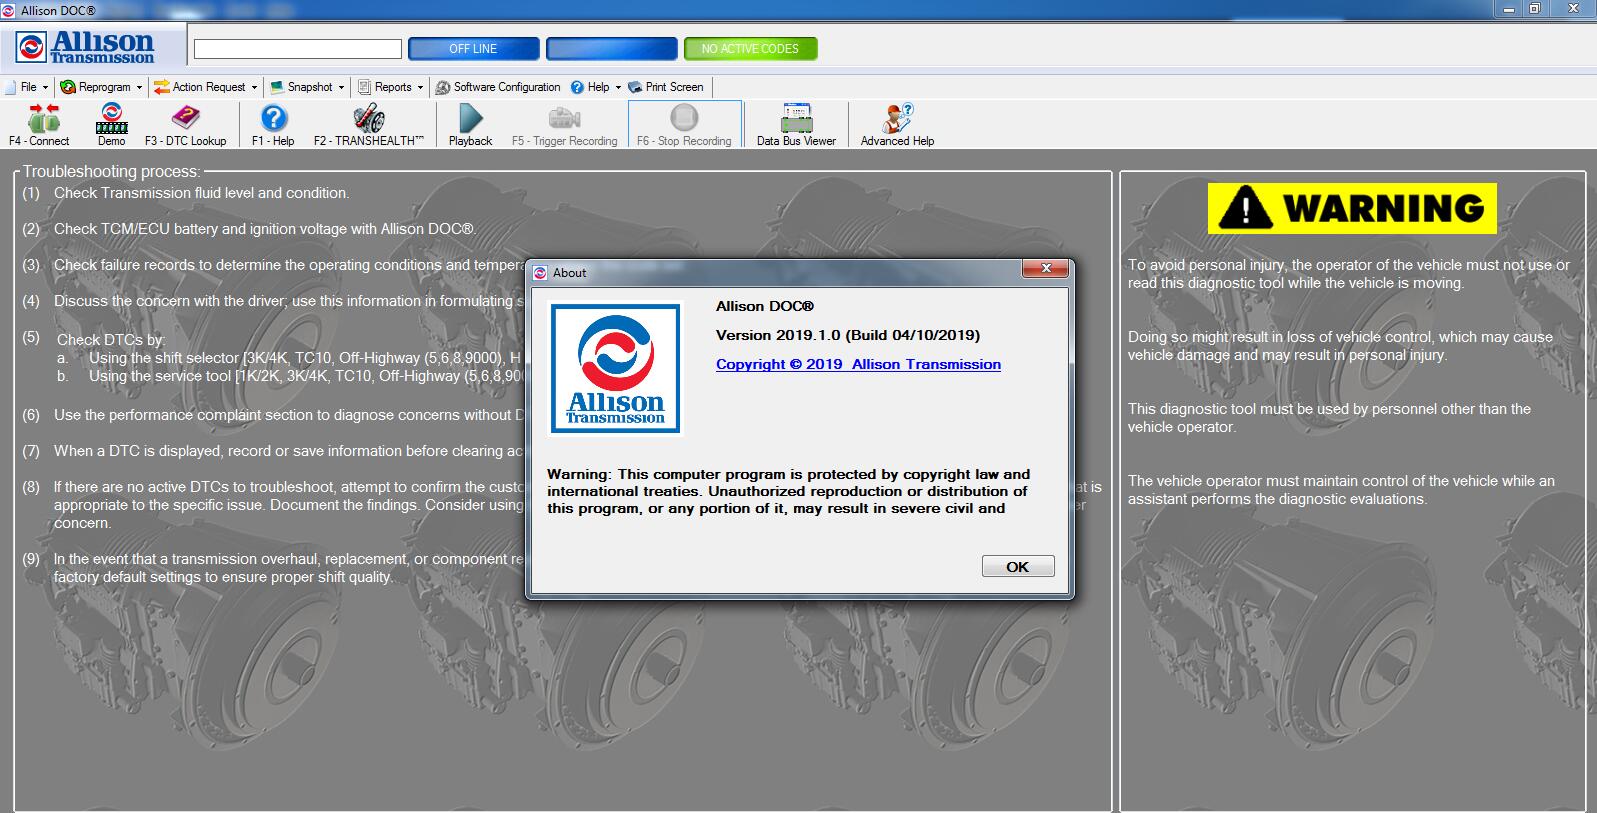Open Software Configuration
The width and height of the screenshot is (1597, 813).
498,87
